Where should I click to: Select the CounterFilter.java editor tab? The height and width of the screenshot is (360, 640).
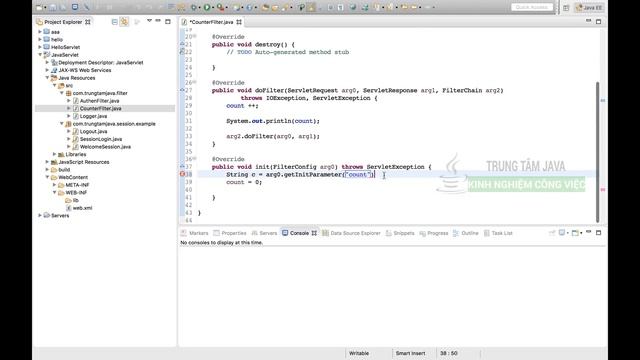(211, 22)
